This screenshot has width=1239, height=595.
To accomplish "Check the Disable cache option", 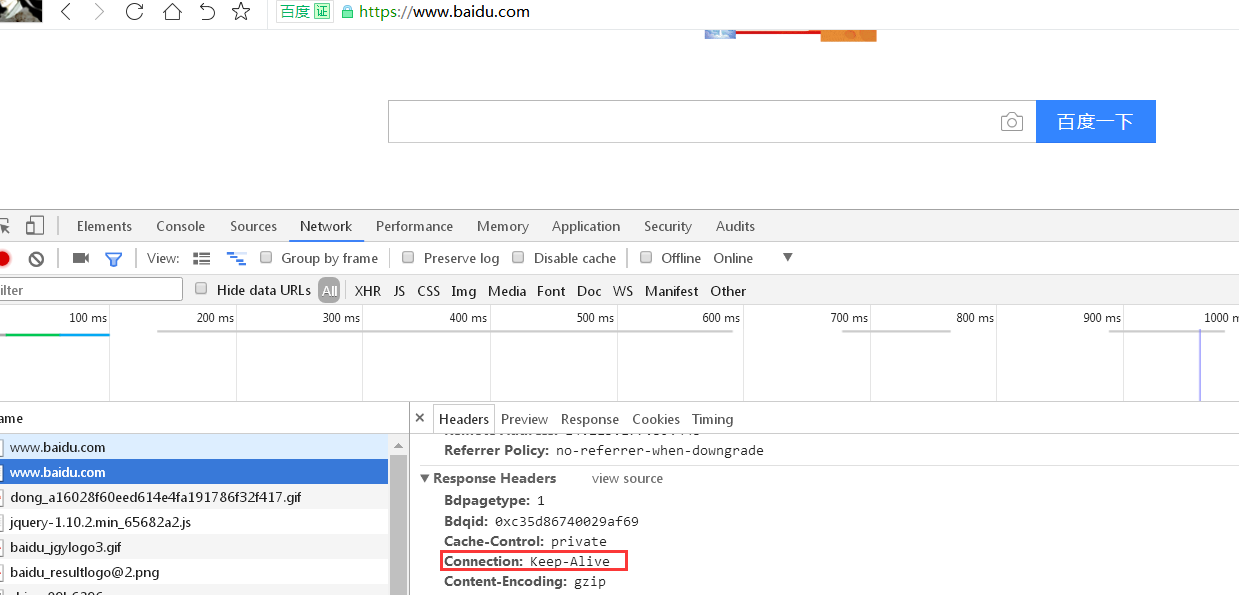I will 518,257.
